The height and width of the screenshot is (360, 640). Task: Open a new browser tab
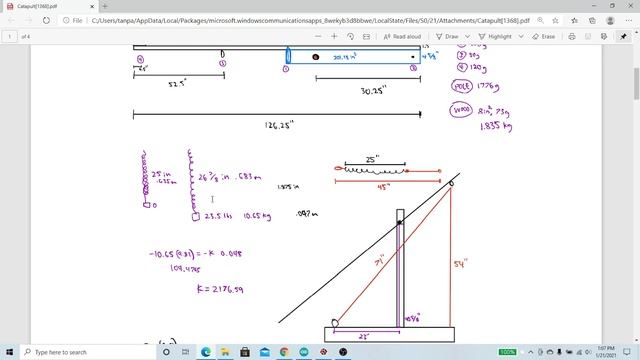105,6
